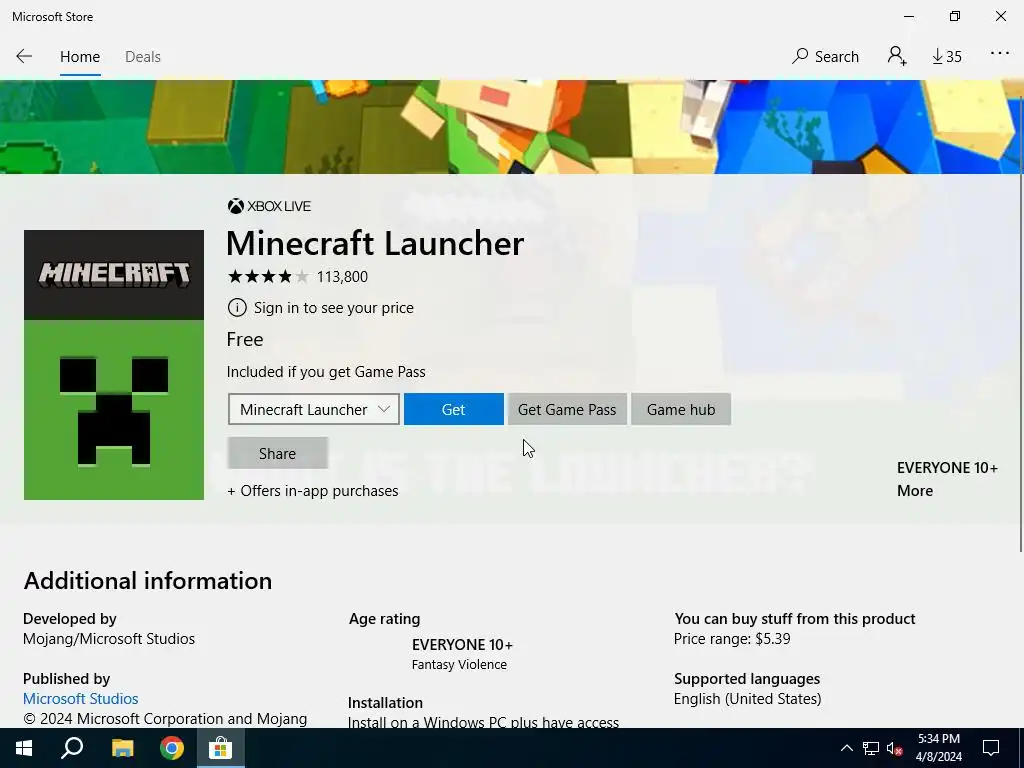Open the Home tab
Screen dimensions: 1024x768
[80, 57]
